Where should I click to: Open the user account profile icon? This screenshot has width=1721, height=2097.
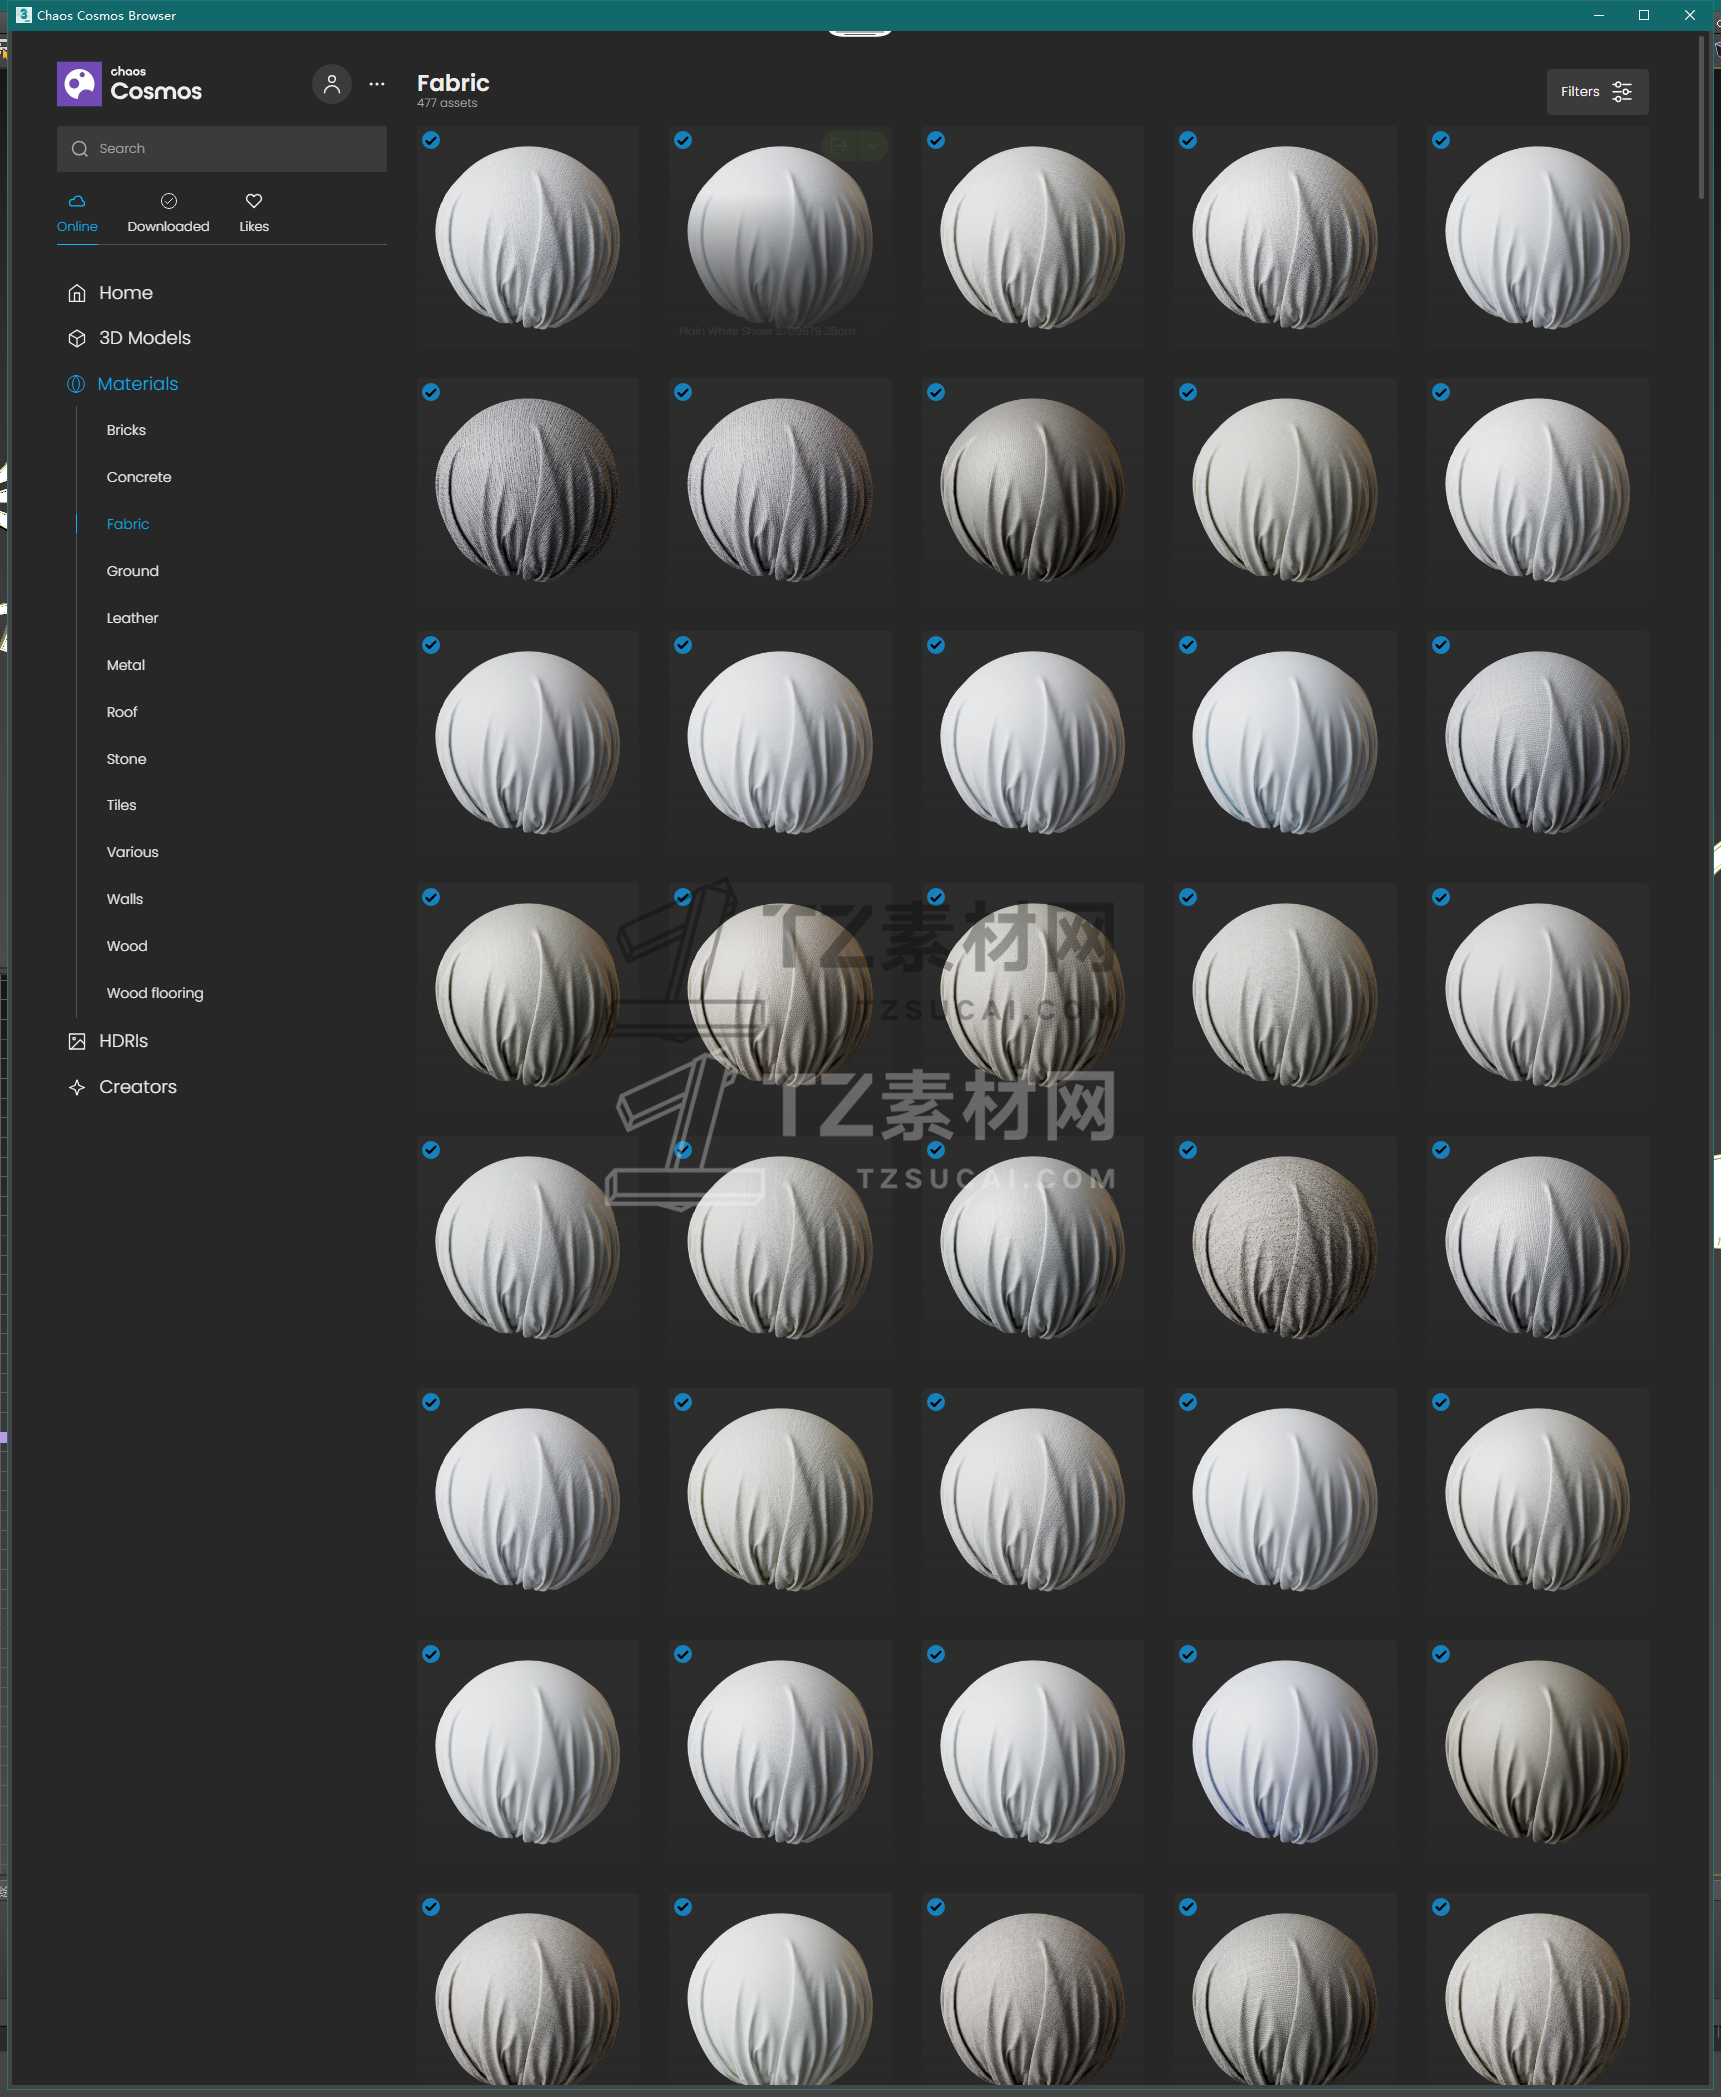click(332, 84)
